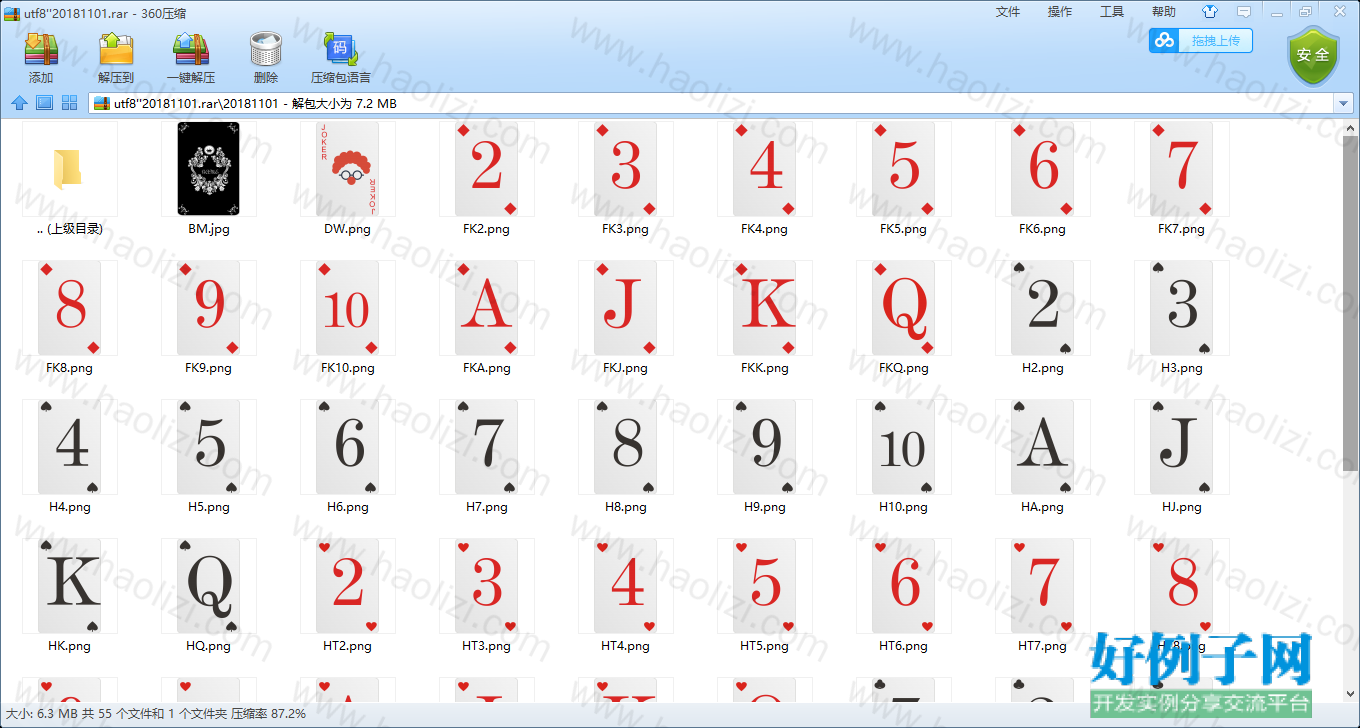Click the 删除 trash can icon

pos(266,50)
